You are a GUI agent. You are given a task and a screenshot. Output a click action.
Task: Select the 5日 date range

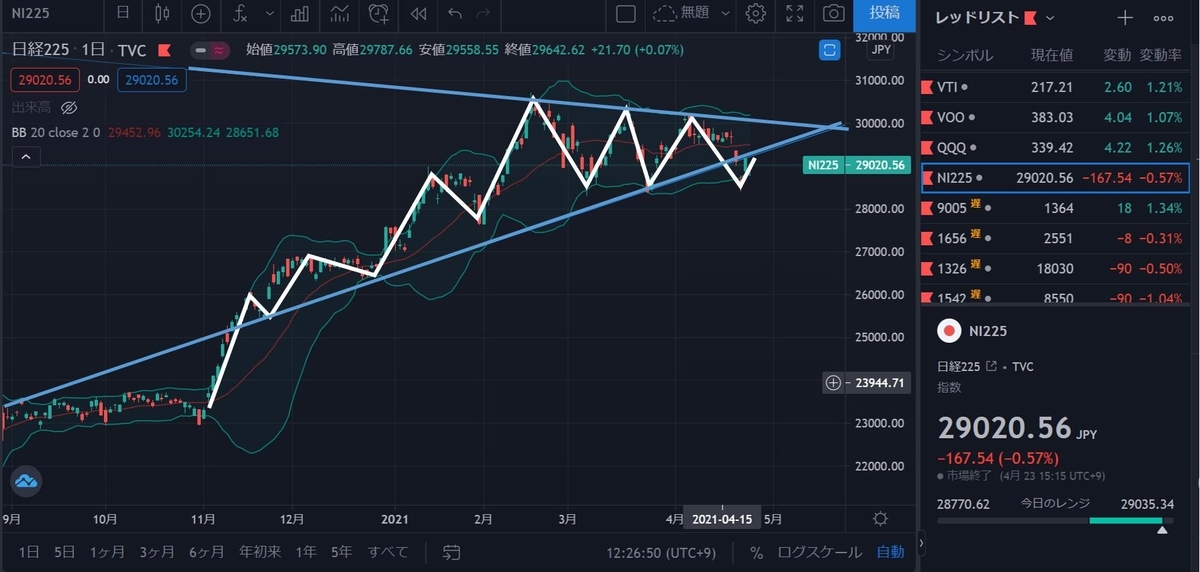click(x=64, y=552)
